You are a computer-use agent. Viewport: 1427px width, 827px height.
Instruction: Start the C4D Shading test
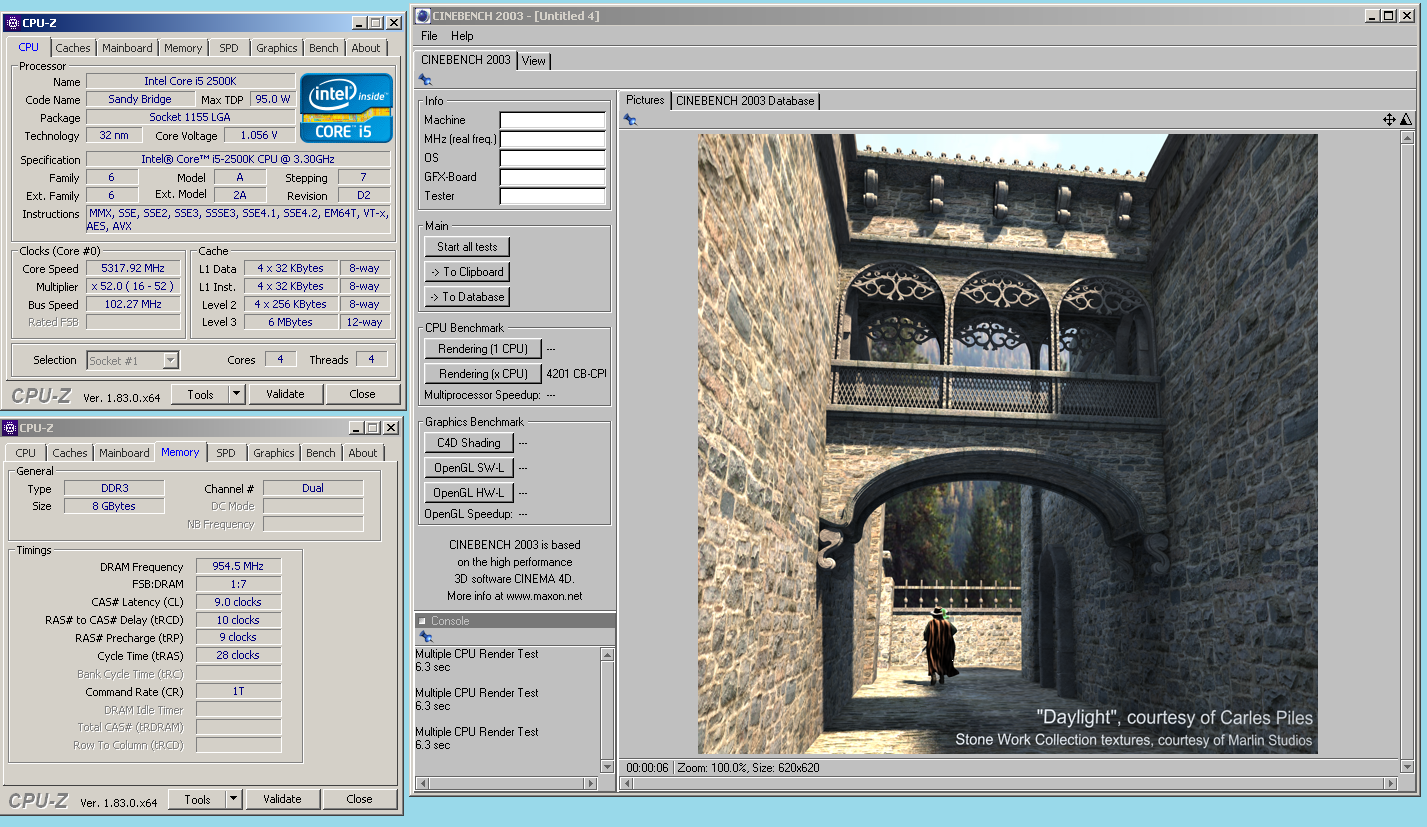coord(468,443)
